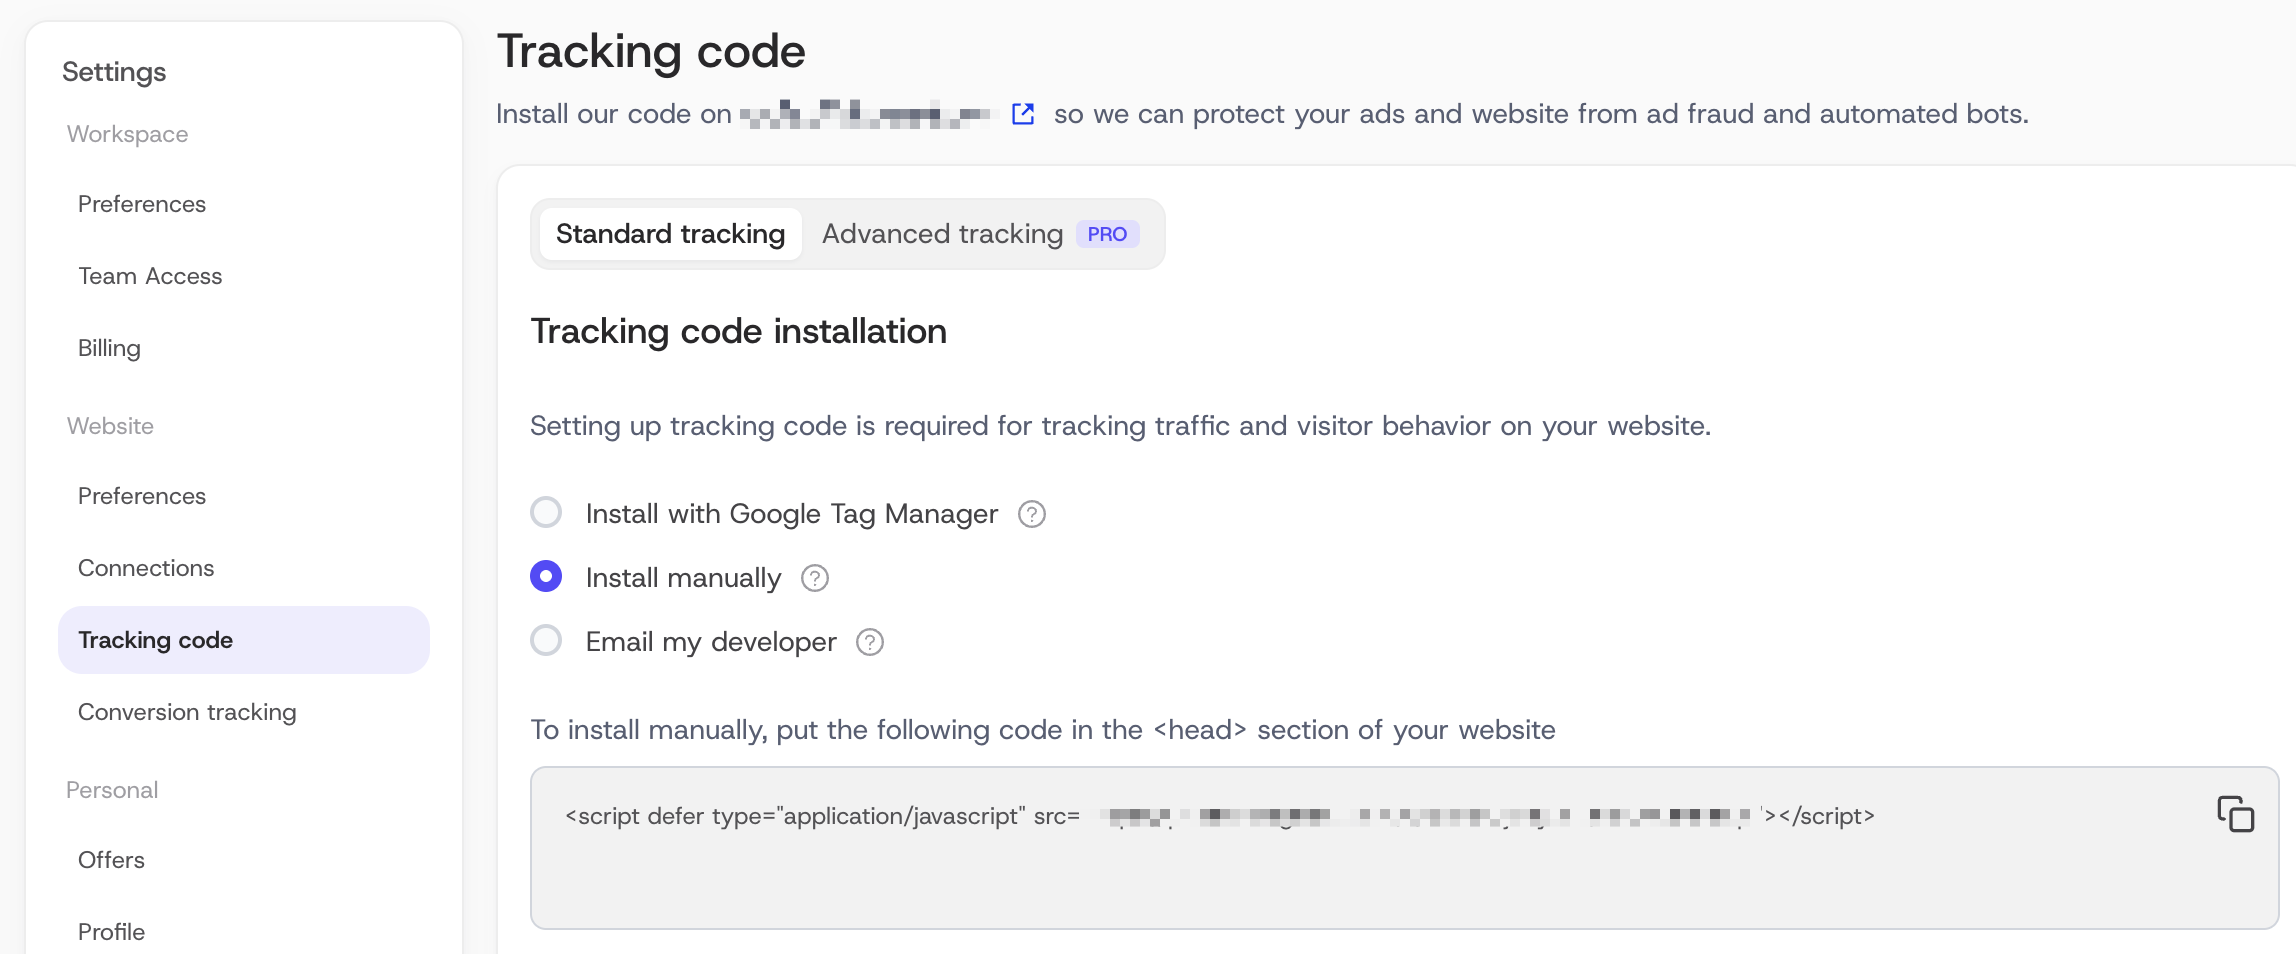Go to Connections settings
The height and width of the screenshot is (954, 2296).
pyautogui.click(x=146, y=568)
